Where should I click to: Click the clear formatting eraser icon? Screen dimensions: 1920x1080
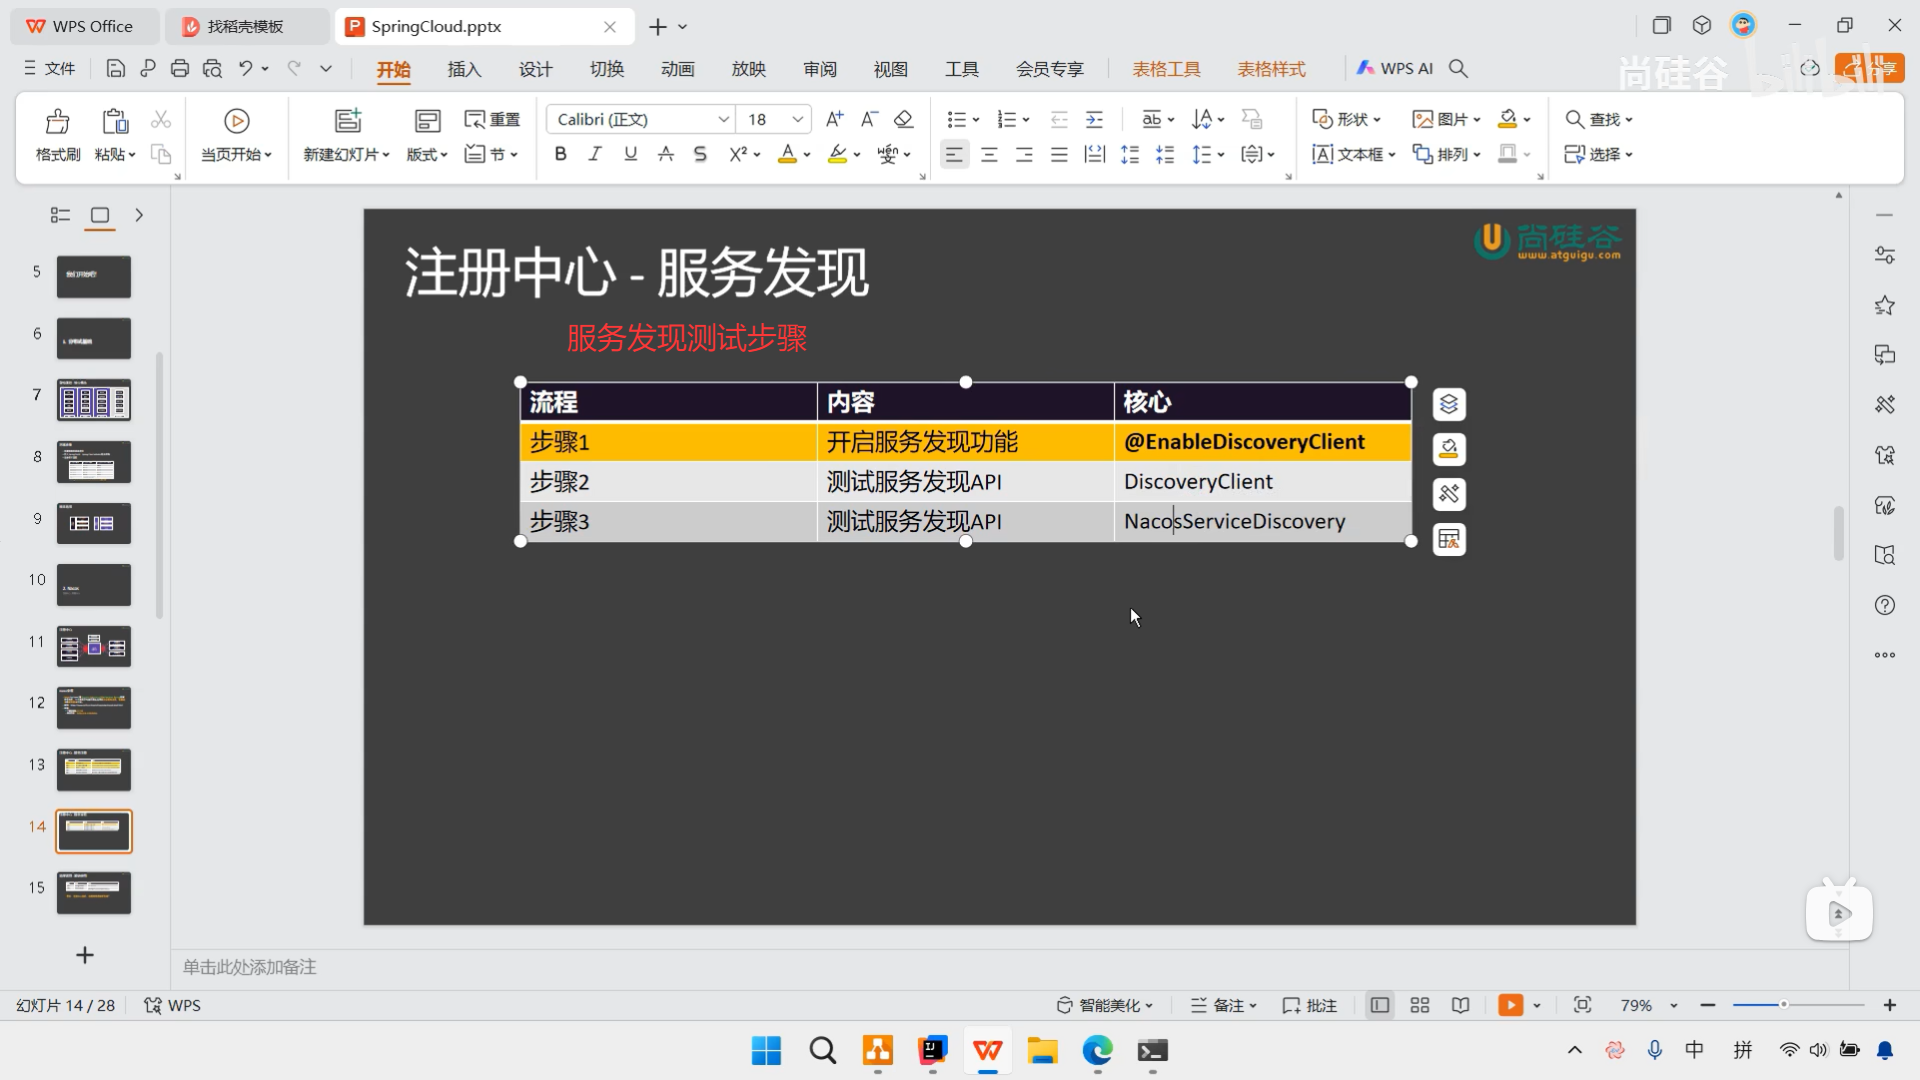coord(903,119)
